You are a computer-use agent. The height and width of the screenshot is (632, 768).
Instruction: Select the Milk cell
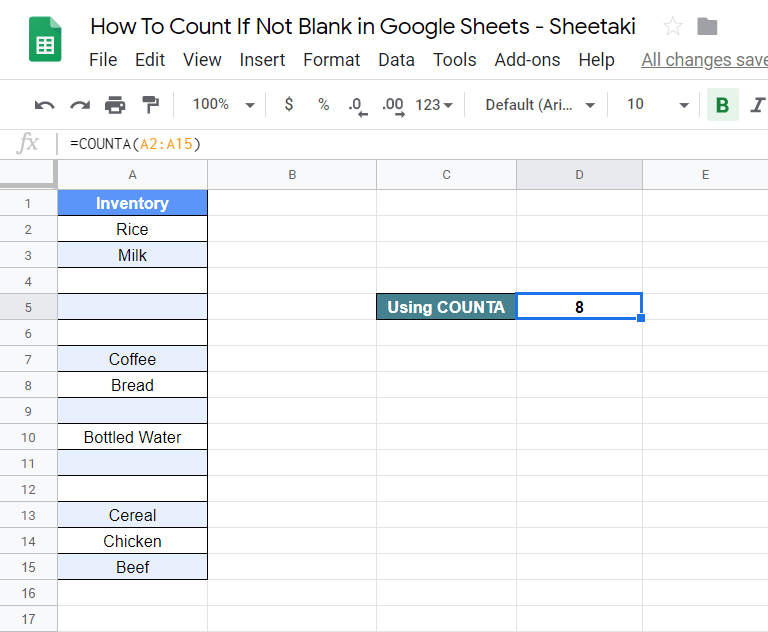tap(132, 255)
